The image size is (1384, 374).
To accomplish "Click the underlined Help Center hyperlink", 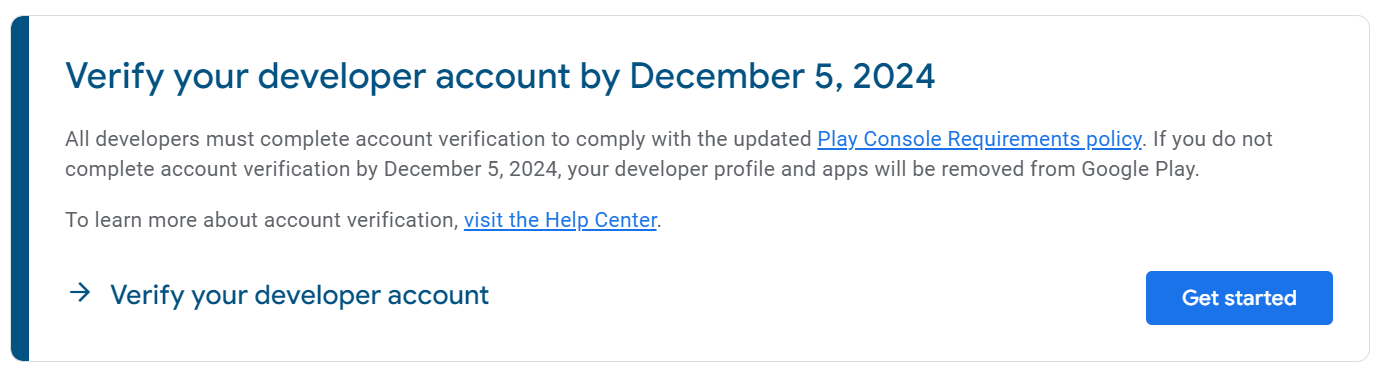I will tap(560, 220).
